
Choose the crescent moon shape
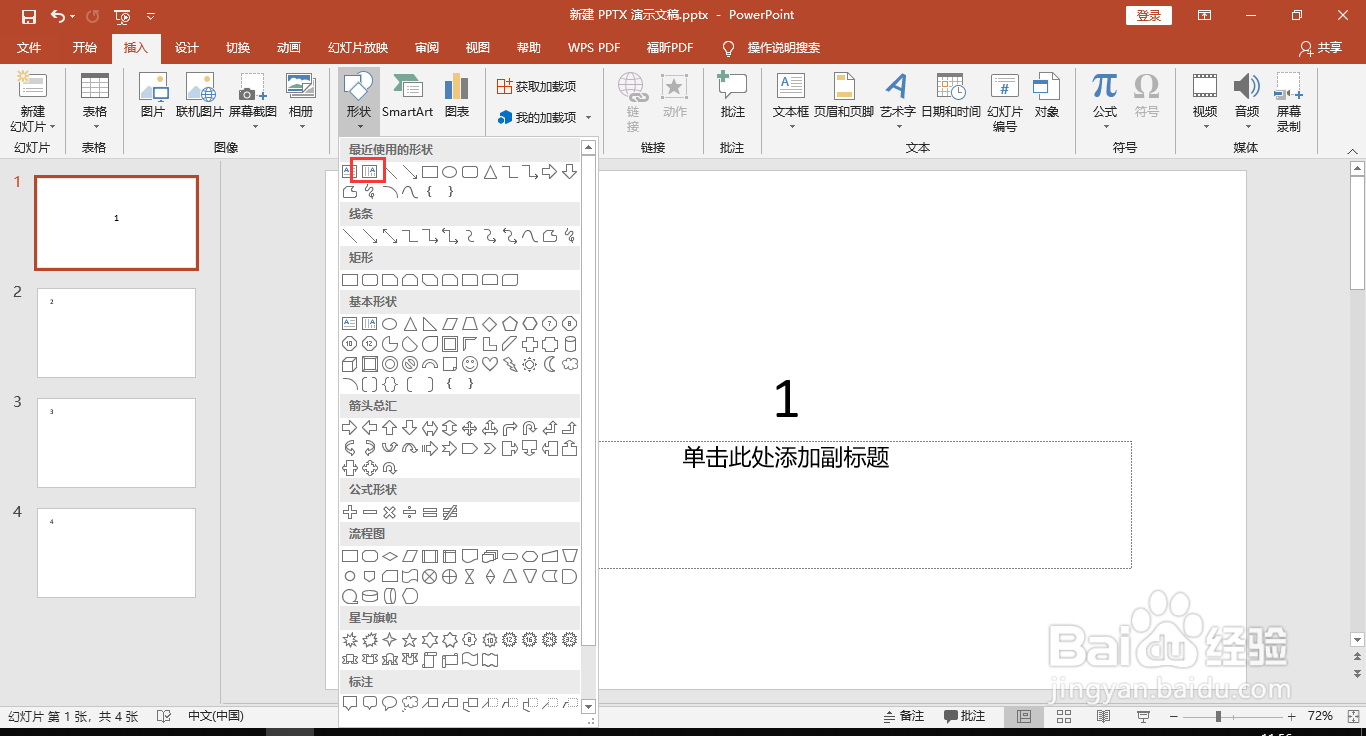click(550, 364)
